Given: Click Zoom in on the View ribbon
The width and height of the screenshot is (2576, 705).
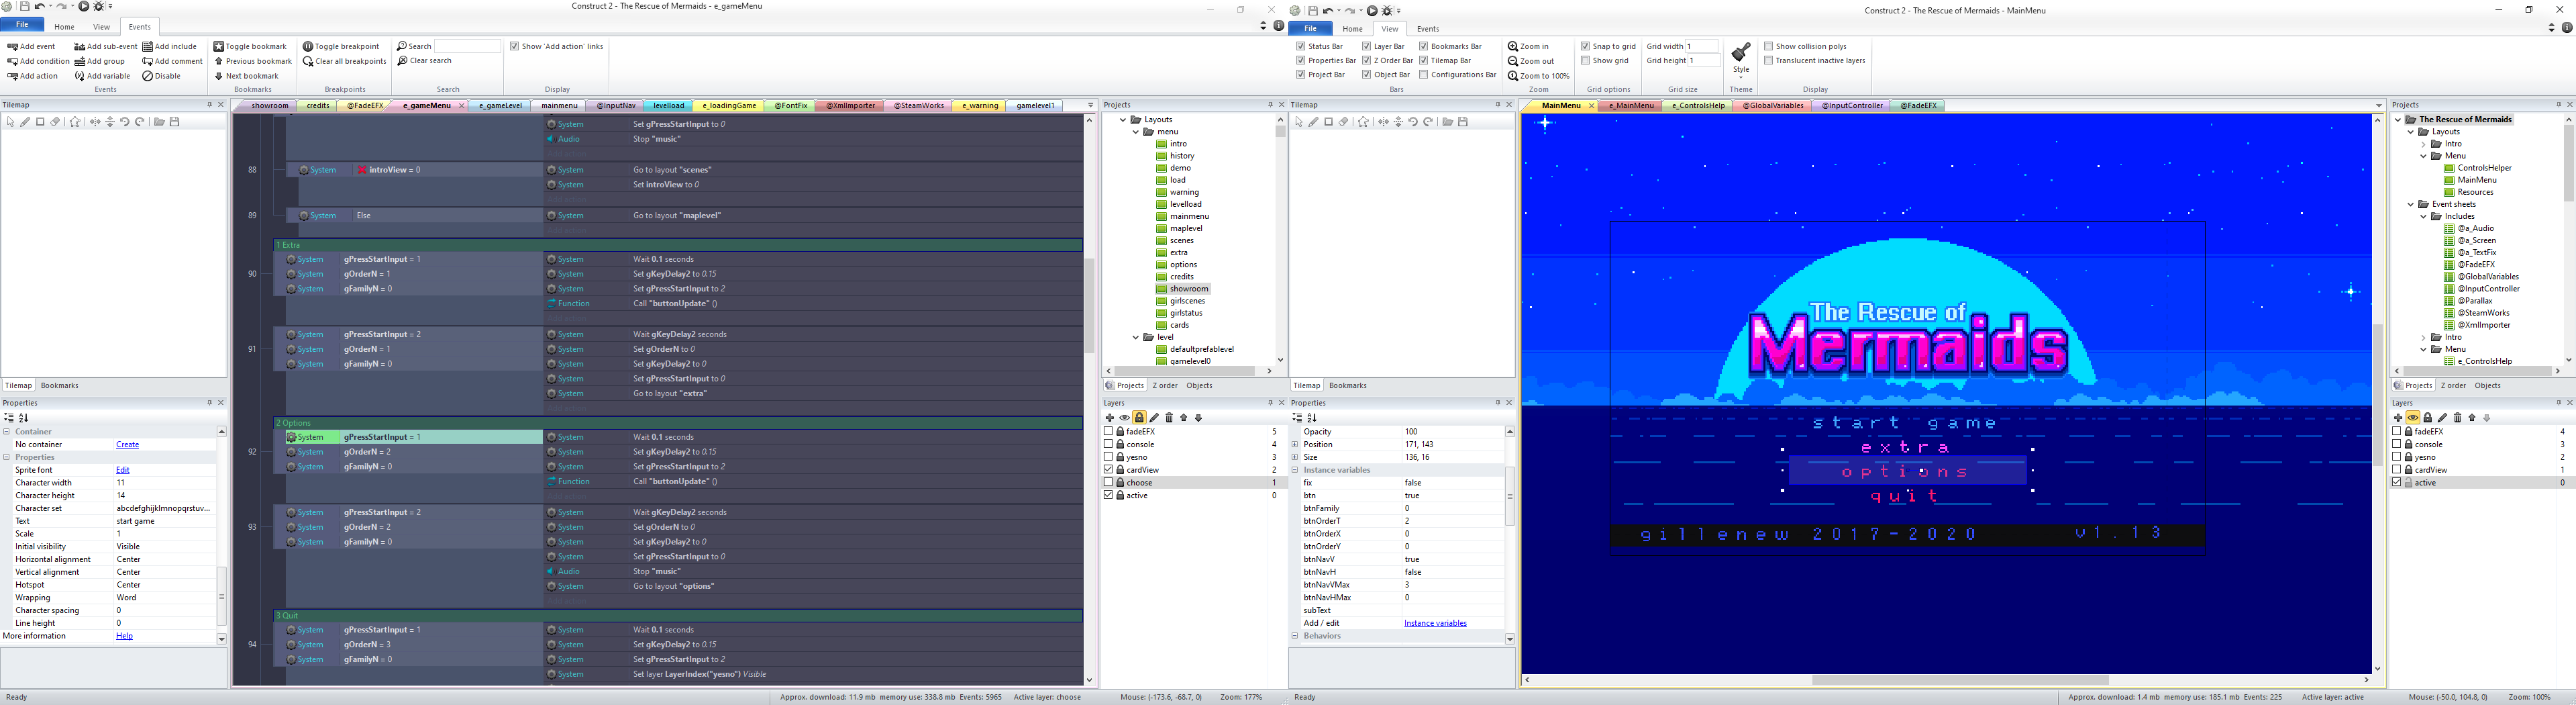Looking at the screenshot, I should pos(1528,47).
